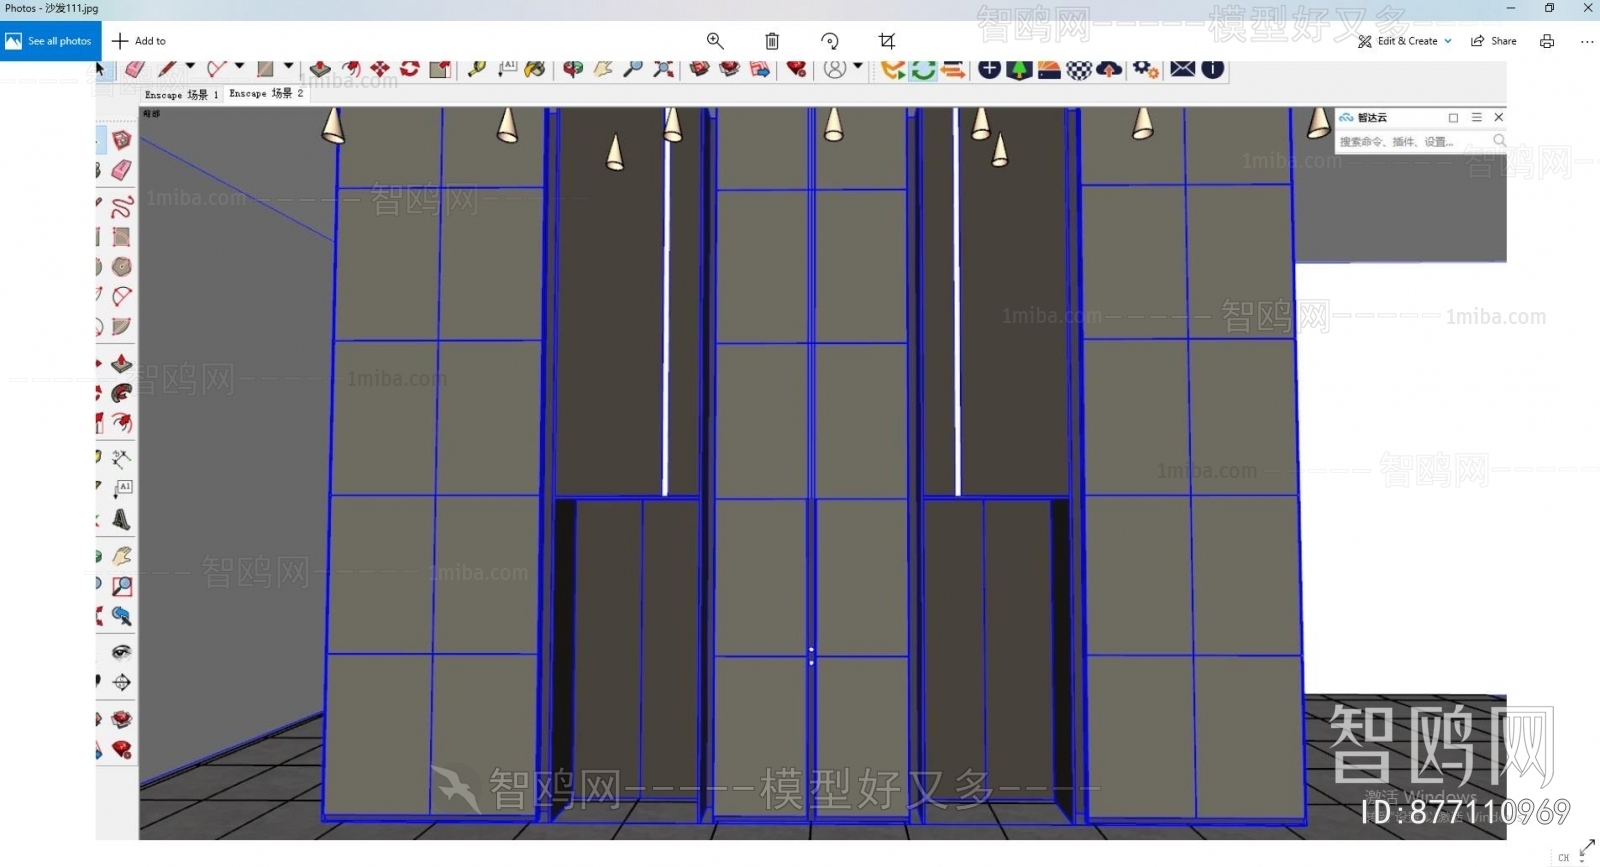Open Enscape general settings gears
Viewport: 1600px width, 867px height.
click(x=1146, y=69)
